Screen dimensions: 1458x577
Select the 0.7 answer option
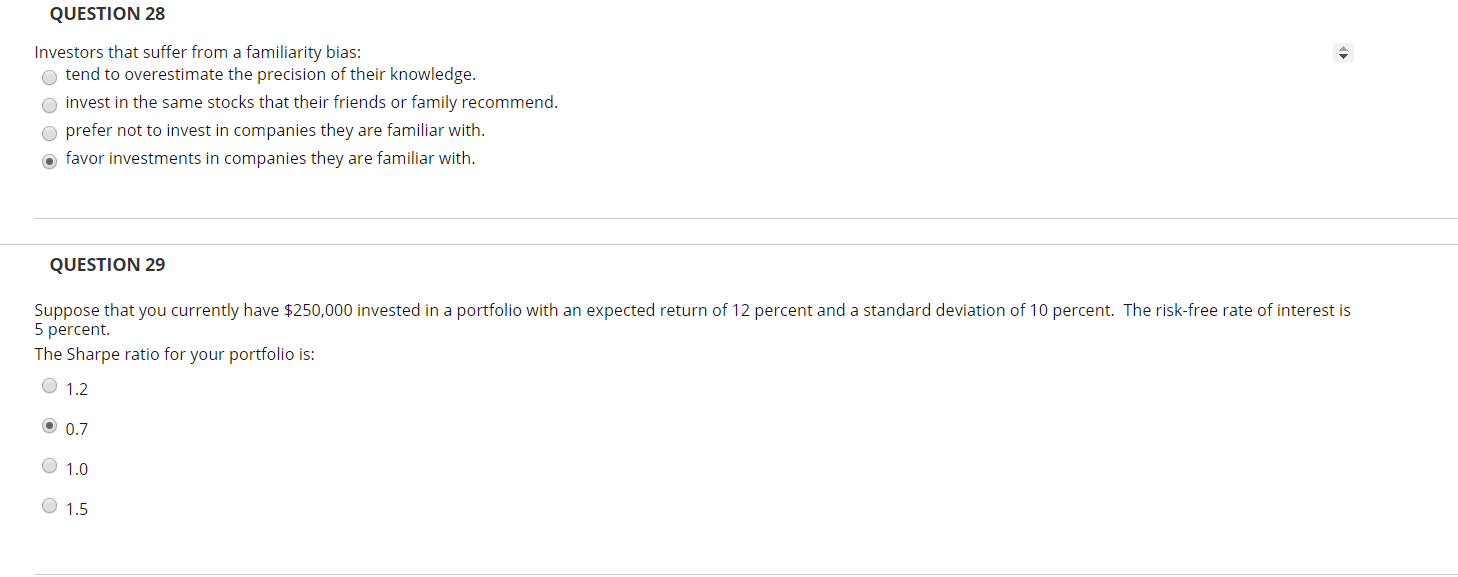[x=49, y=425]
